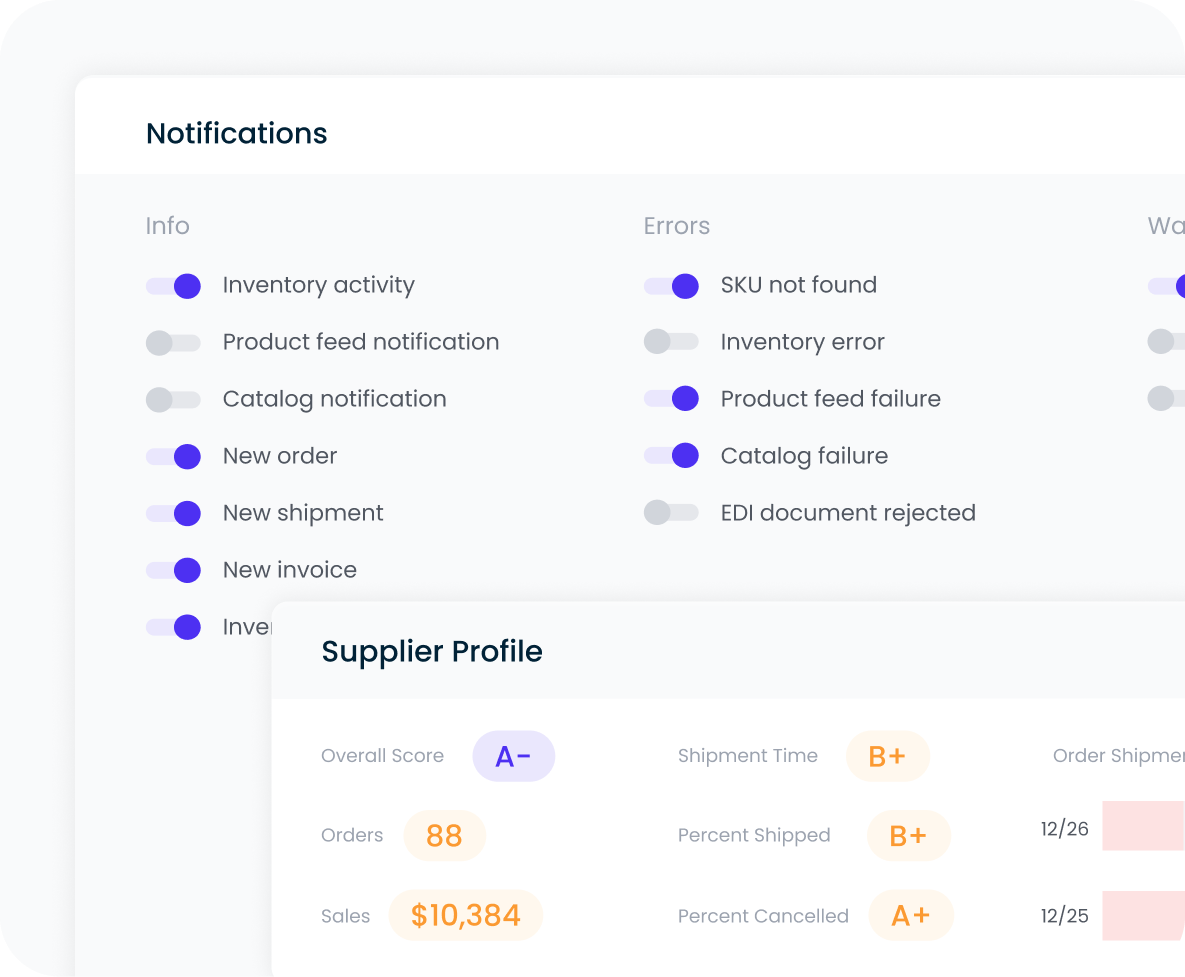
Task: Click the A- Overall Score badge
Action: (513, 756)
